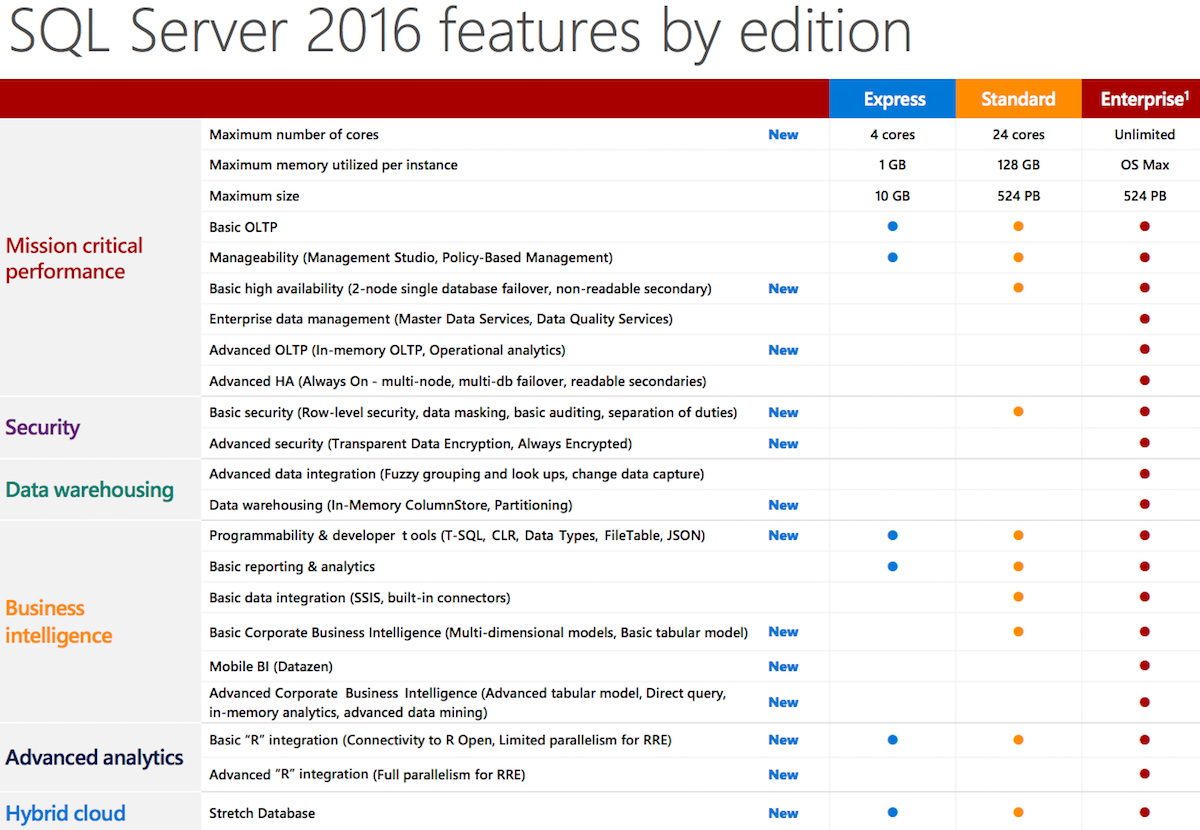Click Standard dot in Basic security row
Image resolution: width=1200 pixels, height=830 pixels.
click(1018, 412)
